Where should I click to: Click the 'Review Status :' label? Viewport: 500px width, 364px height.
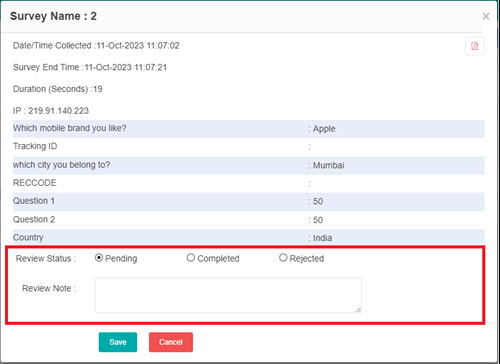(x=46, y=258)
